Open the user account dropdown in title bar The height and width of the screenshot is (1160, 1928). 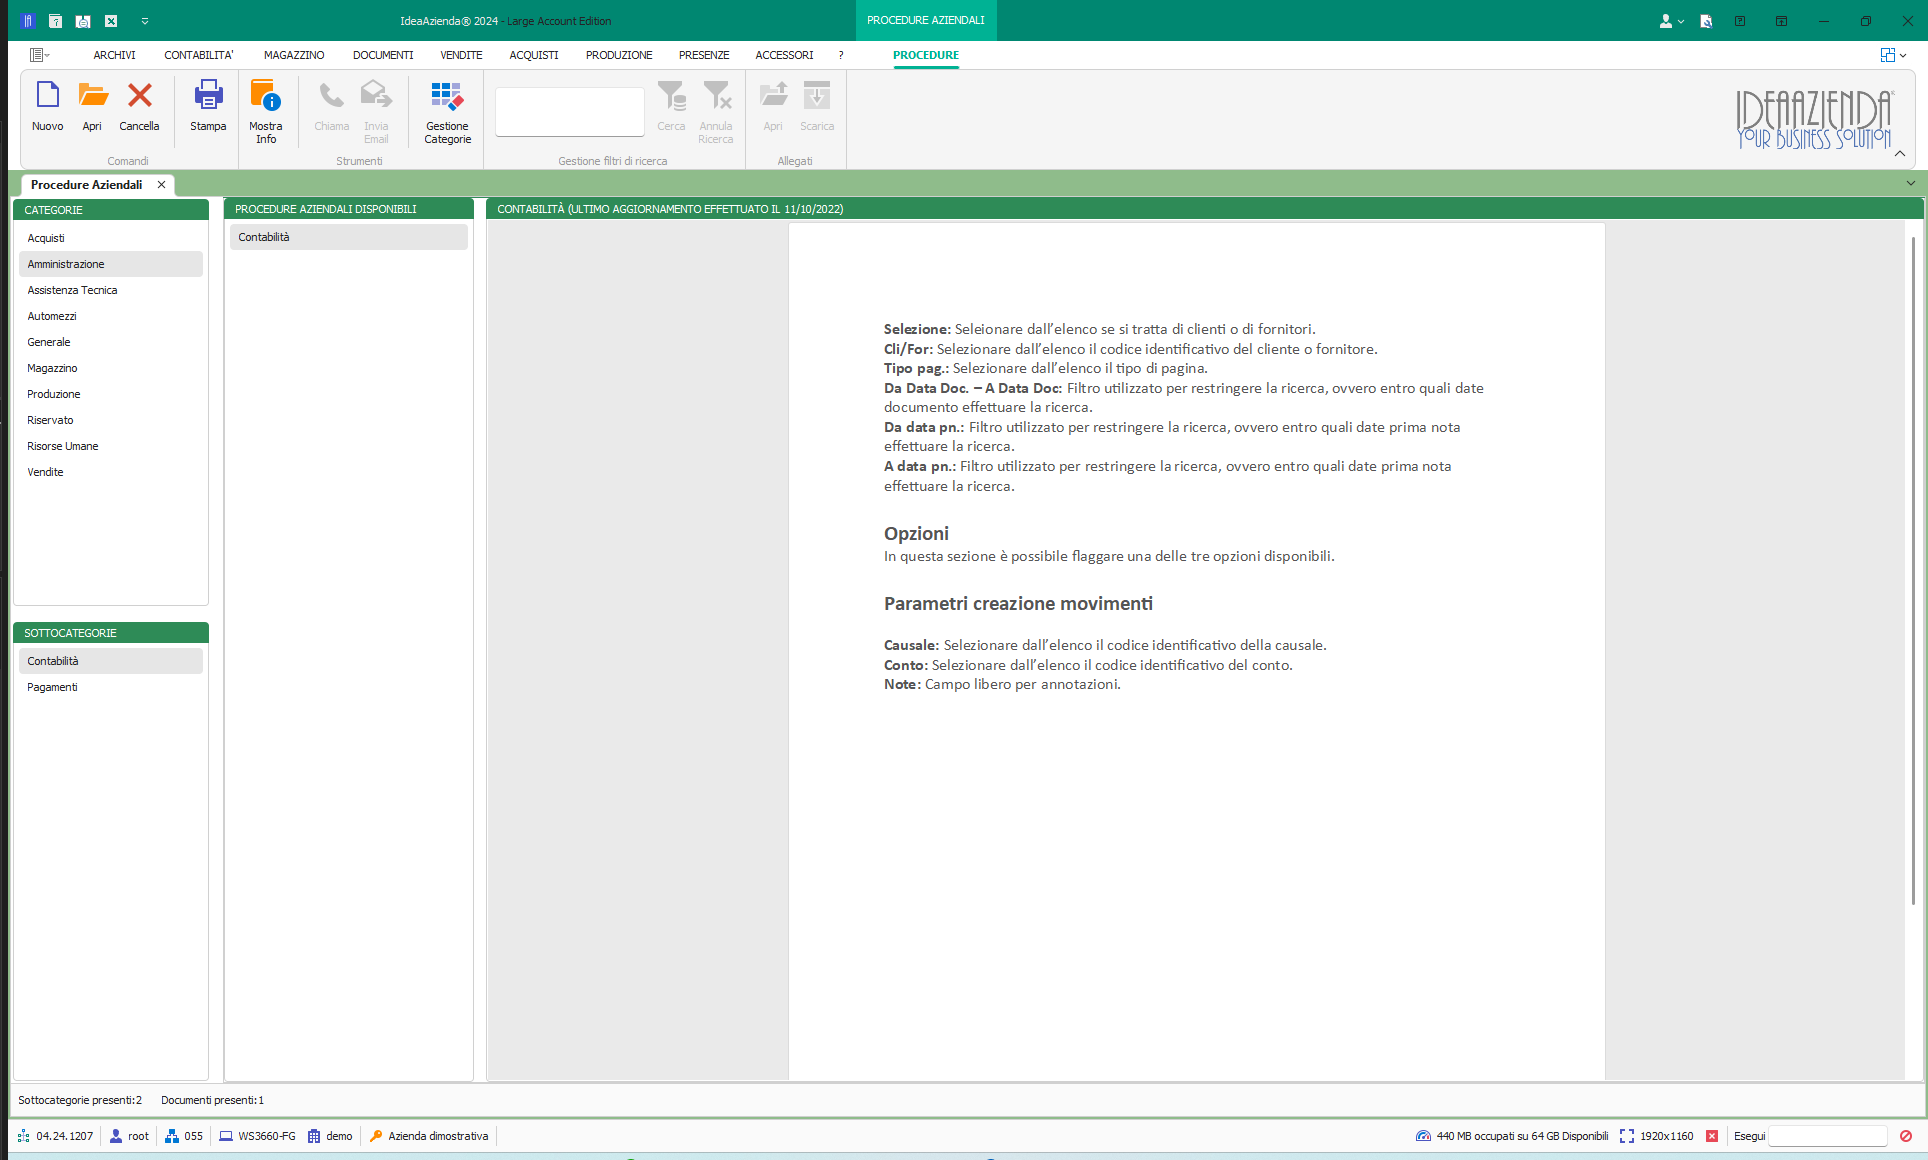1672,21
